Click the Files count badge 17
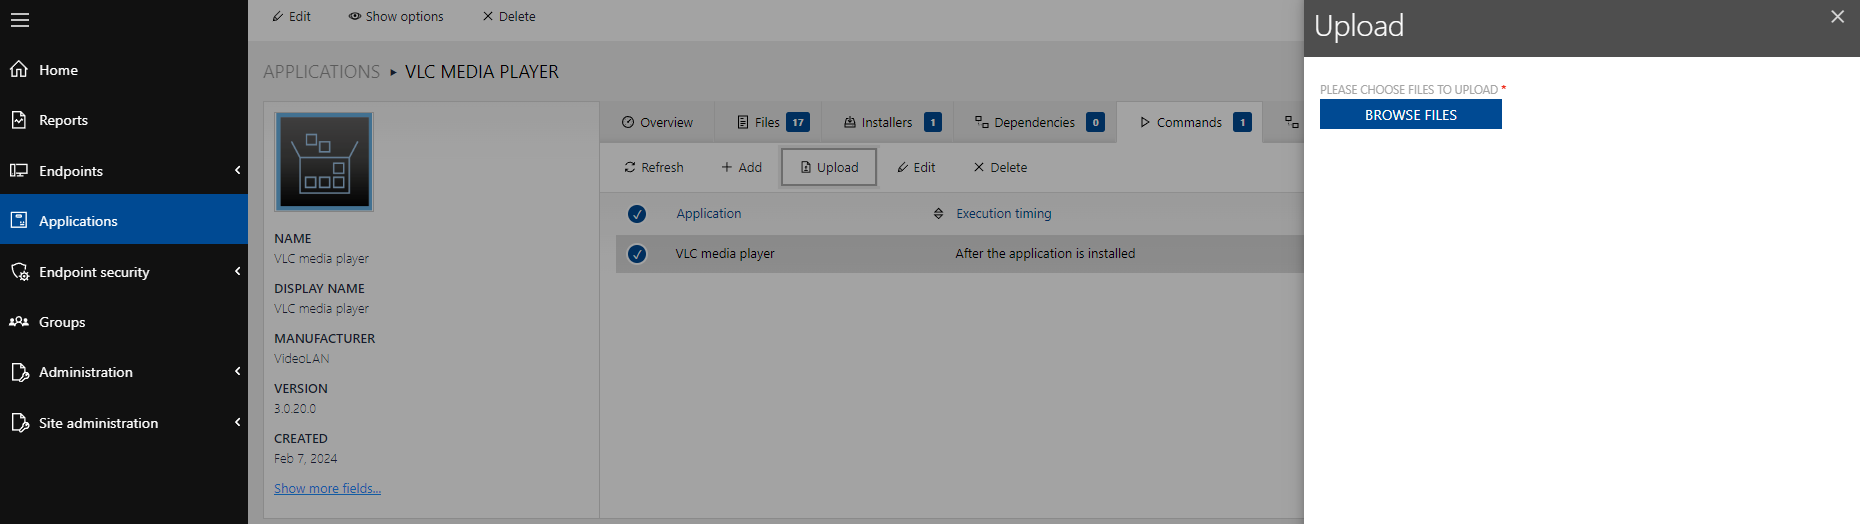The width and height of the screenshot is (1860, 524). pyautogui.click(x=798, y=122)
